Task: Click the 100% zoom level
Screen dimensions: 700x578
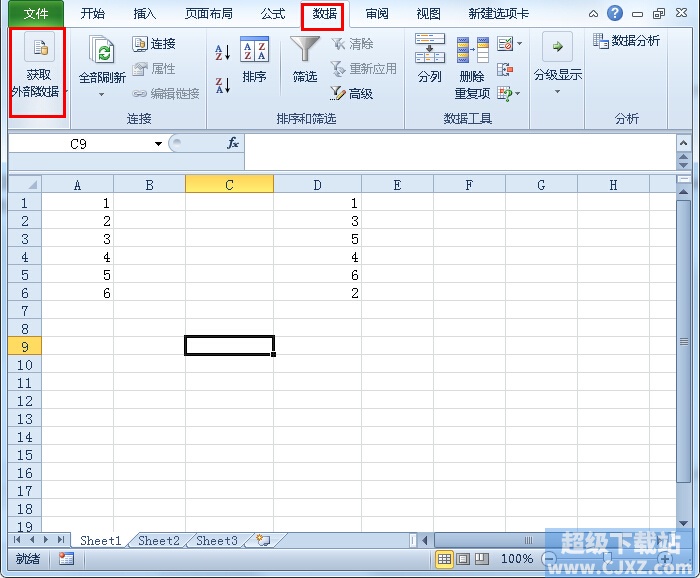Action: tap(517, 558)
